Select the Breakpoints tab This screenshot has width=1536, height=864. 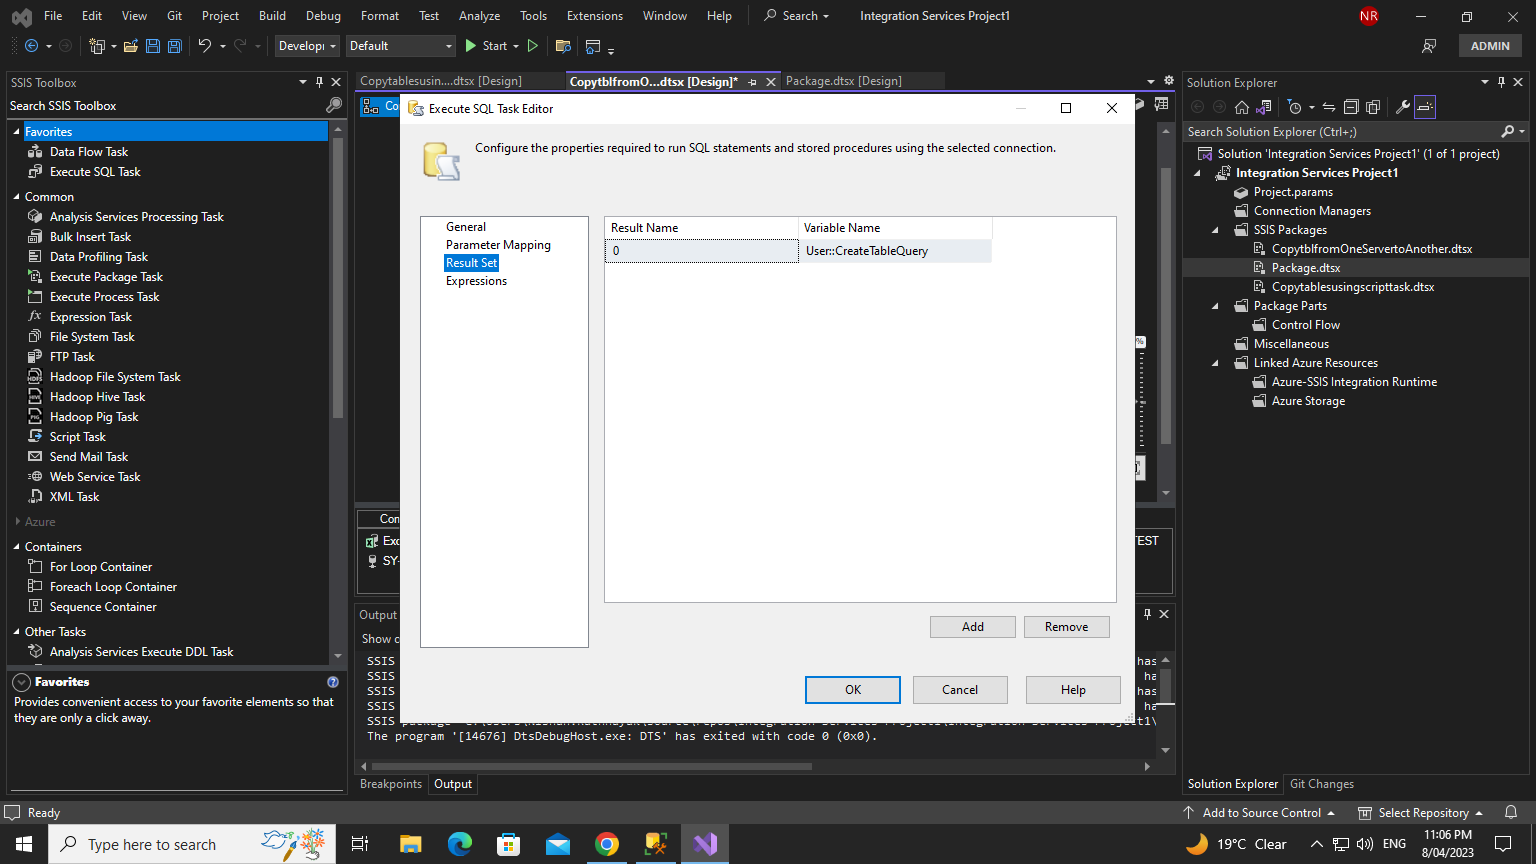(x=391, y=784)
